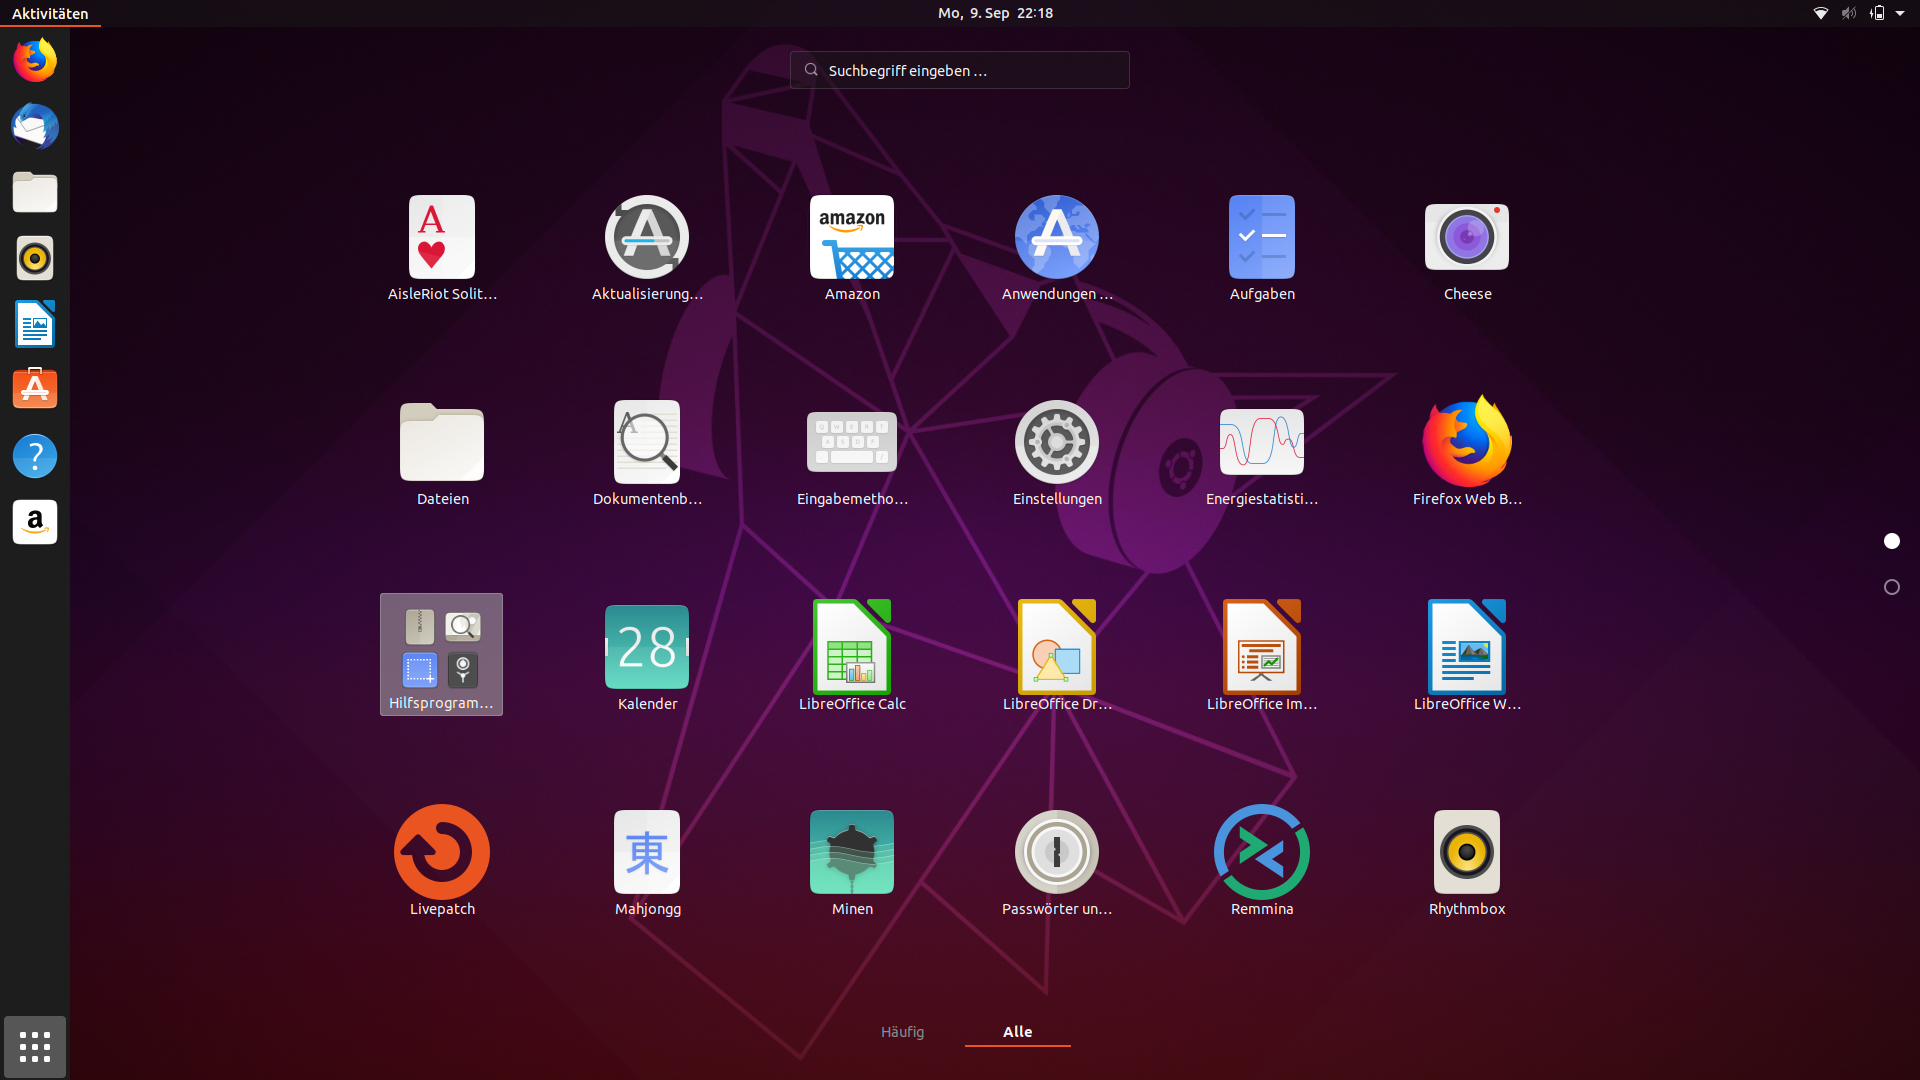The width and height of the screenshot is (1920, 1080).
Task: Open Einstellungen settings
Action: pos(1057,453)
